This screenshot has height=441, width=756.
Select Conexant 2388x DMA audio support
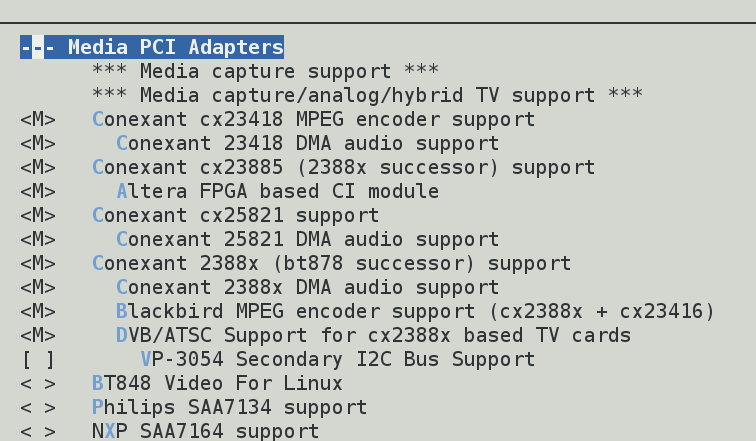coord(307,288)
